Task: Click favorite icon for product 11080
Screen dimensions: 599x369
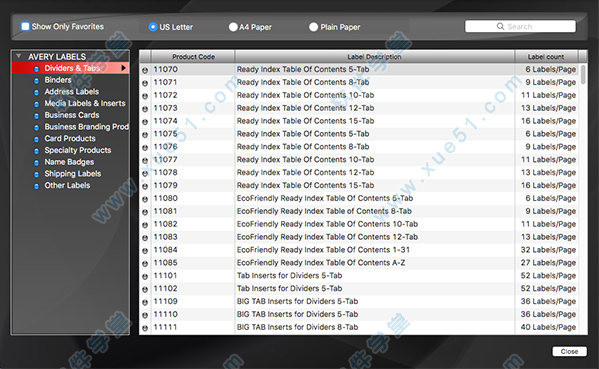Action: [145, 199]
